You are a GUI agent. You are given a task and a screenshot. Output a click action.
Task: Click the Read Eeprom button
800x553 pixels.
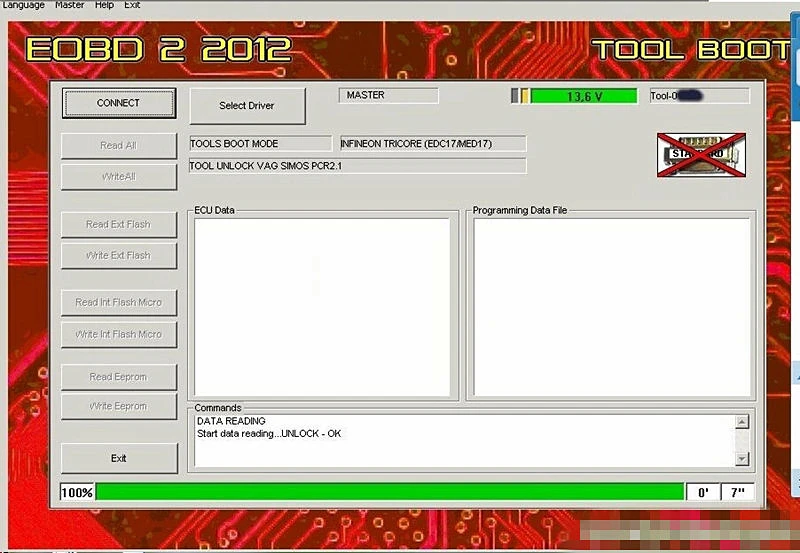tap(119, 377)
